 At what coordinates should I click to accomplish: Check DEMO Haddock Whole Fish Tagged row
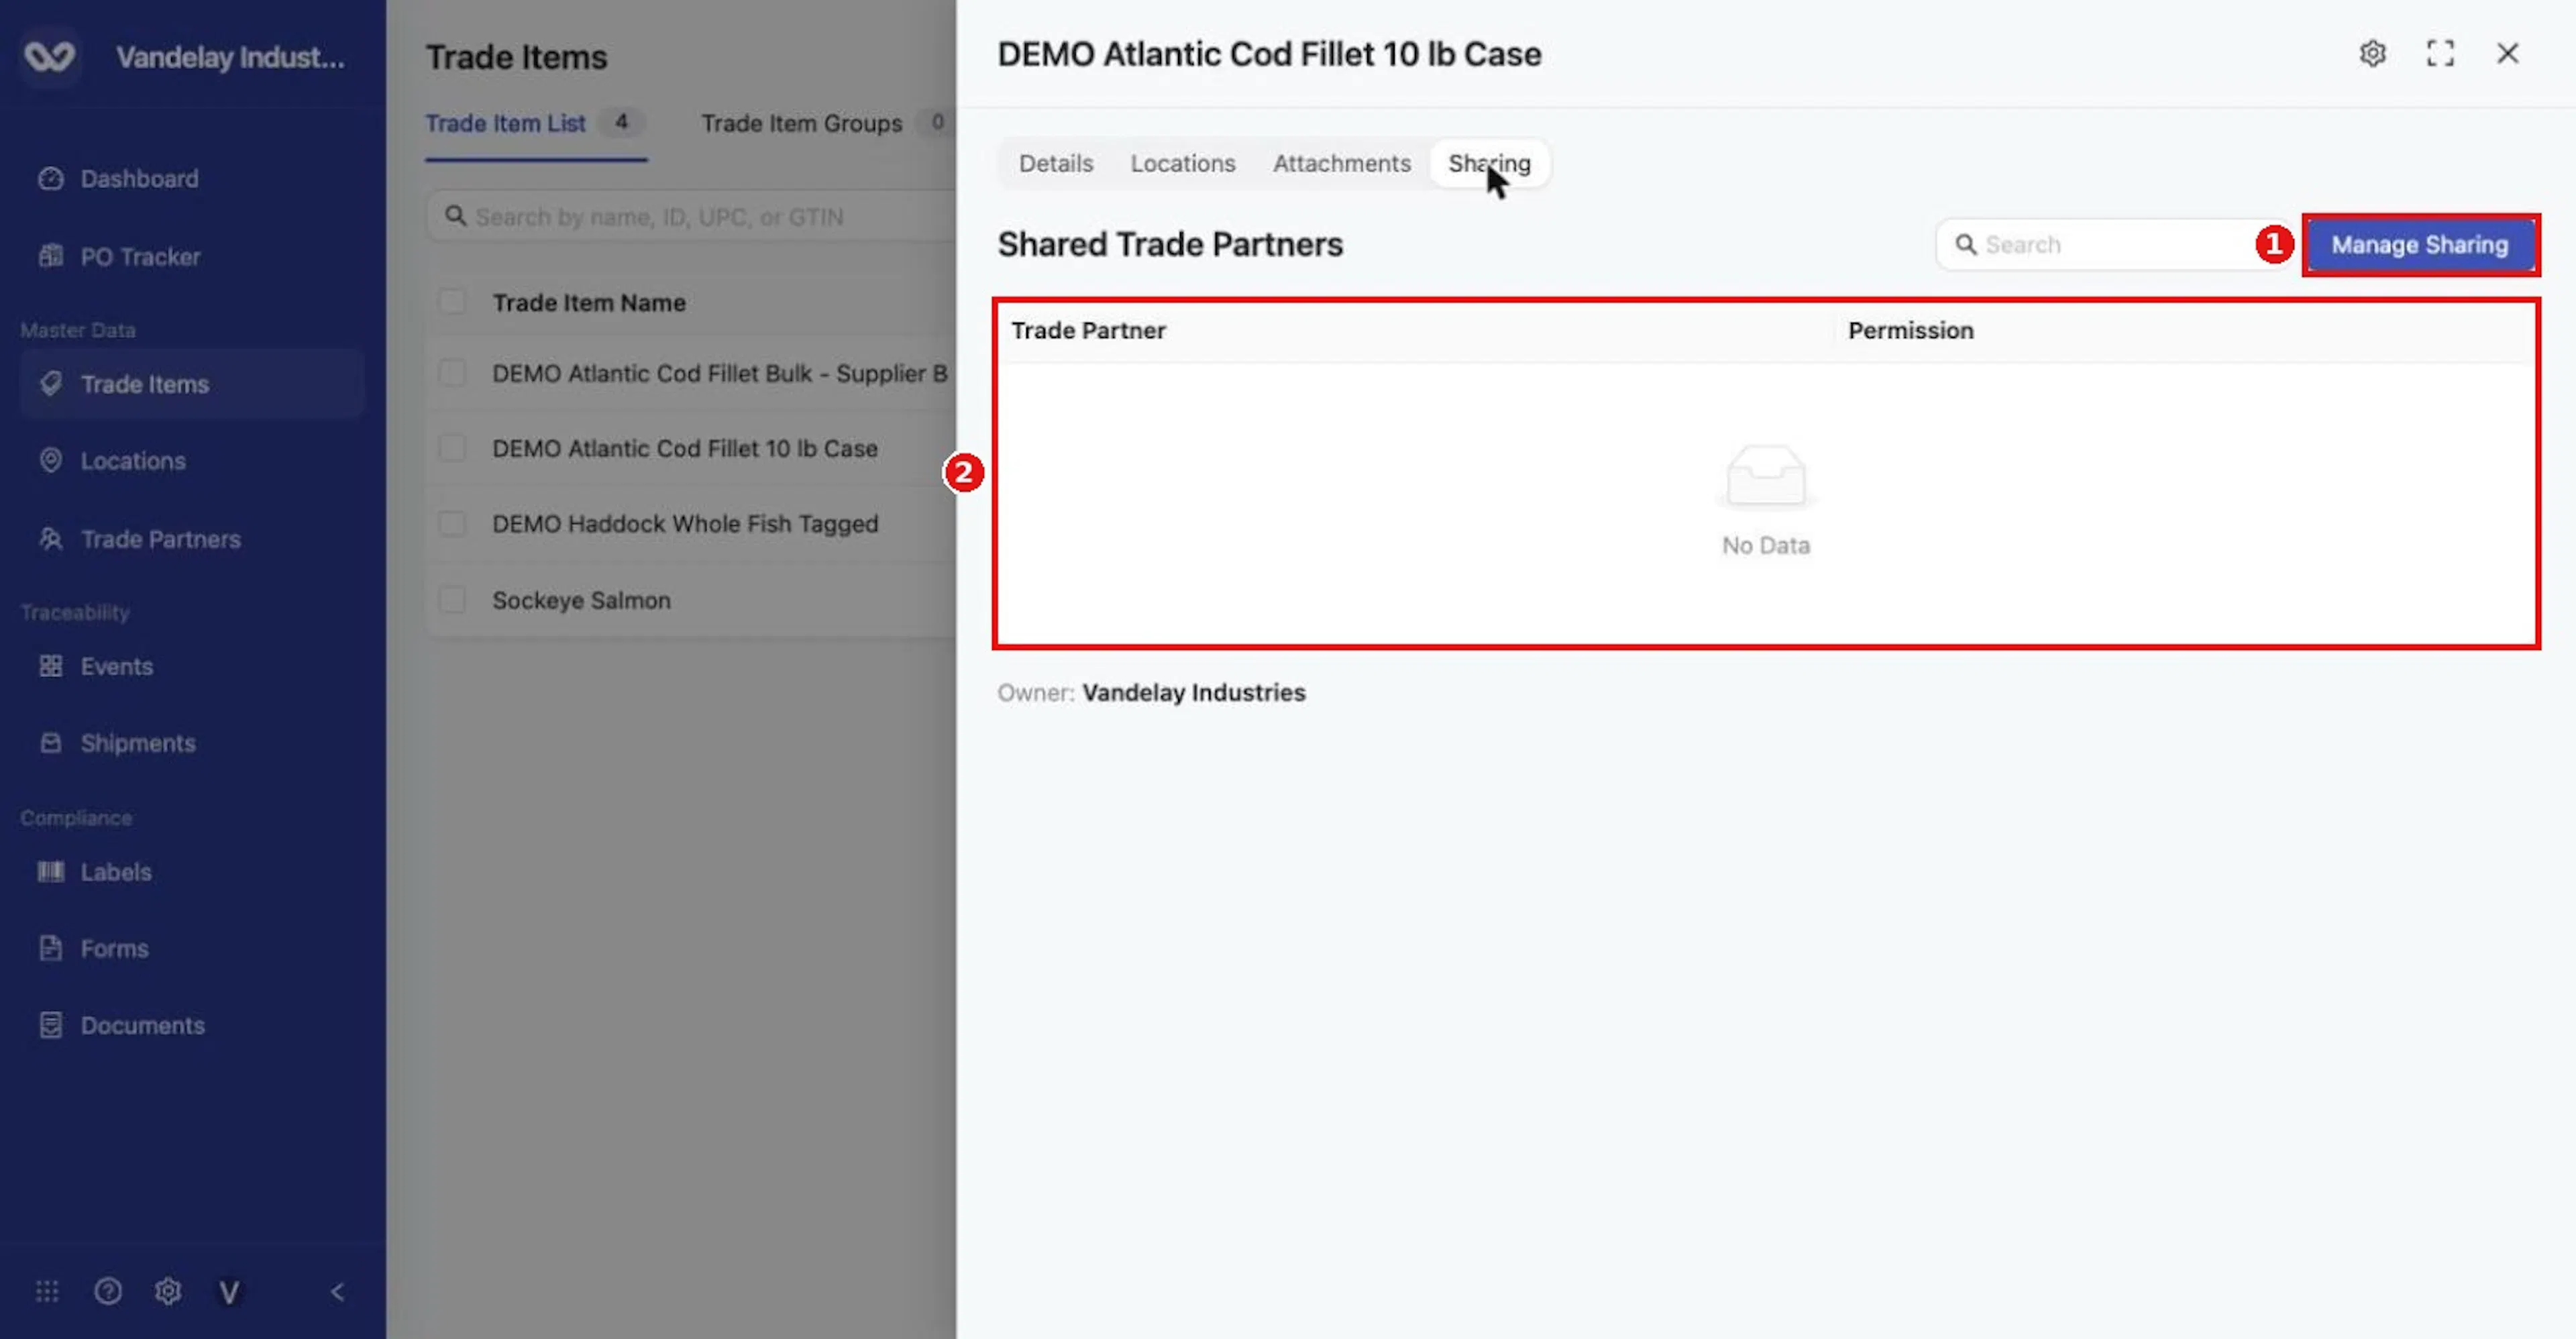coord(452,524)
